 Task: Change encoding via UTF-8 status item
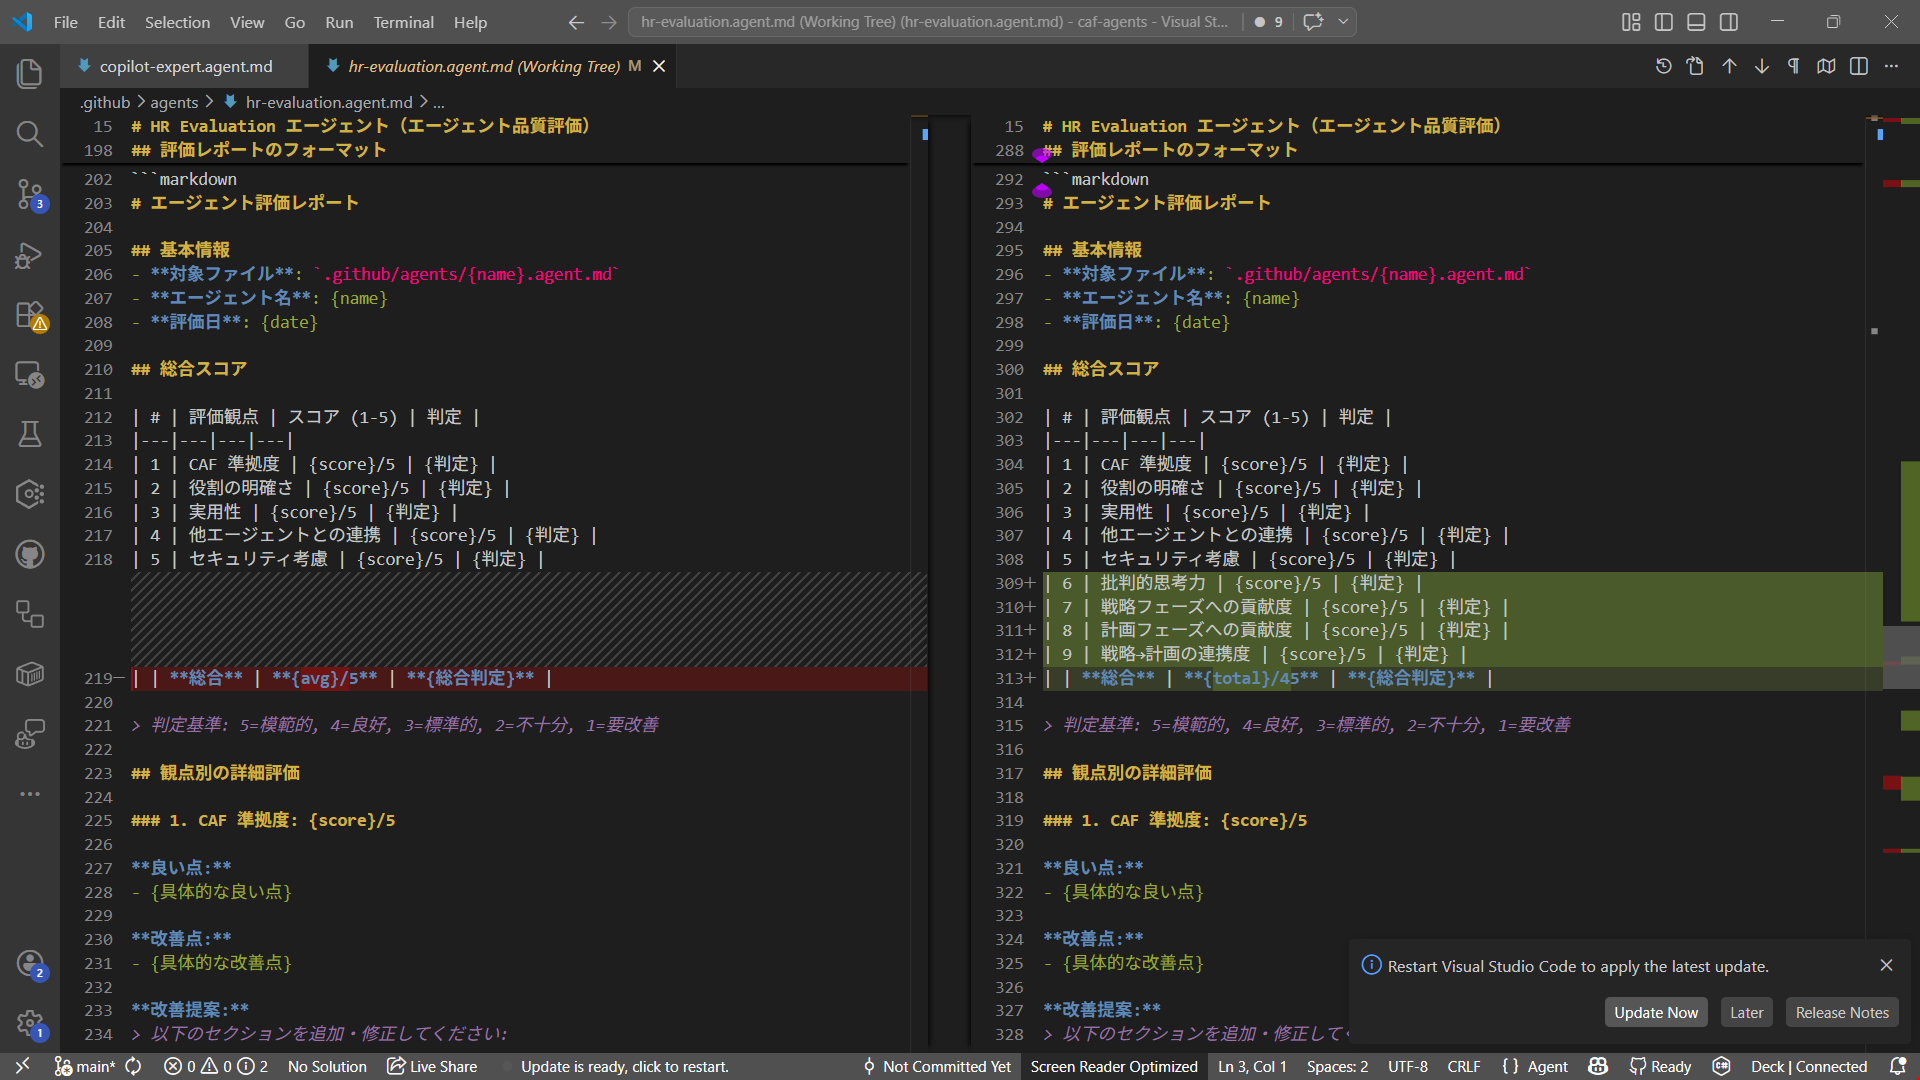pyautogui.click(x=1408, y=1067)
